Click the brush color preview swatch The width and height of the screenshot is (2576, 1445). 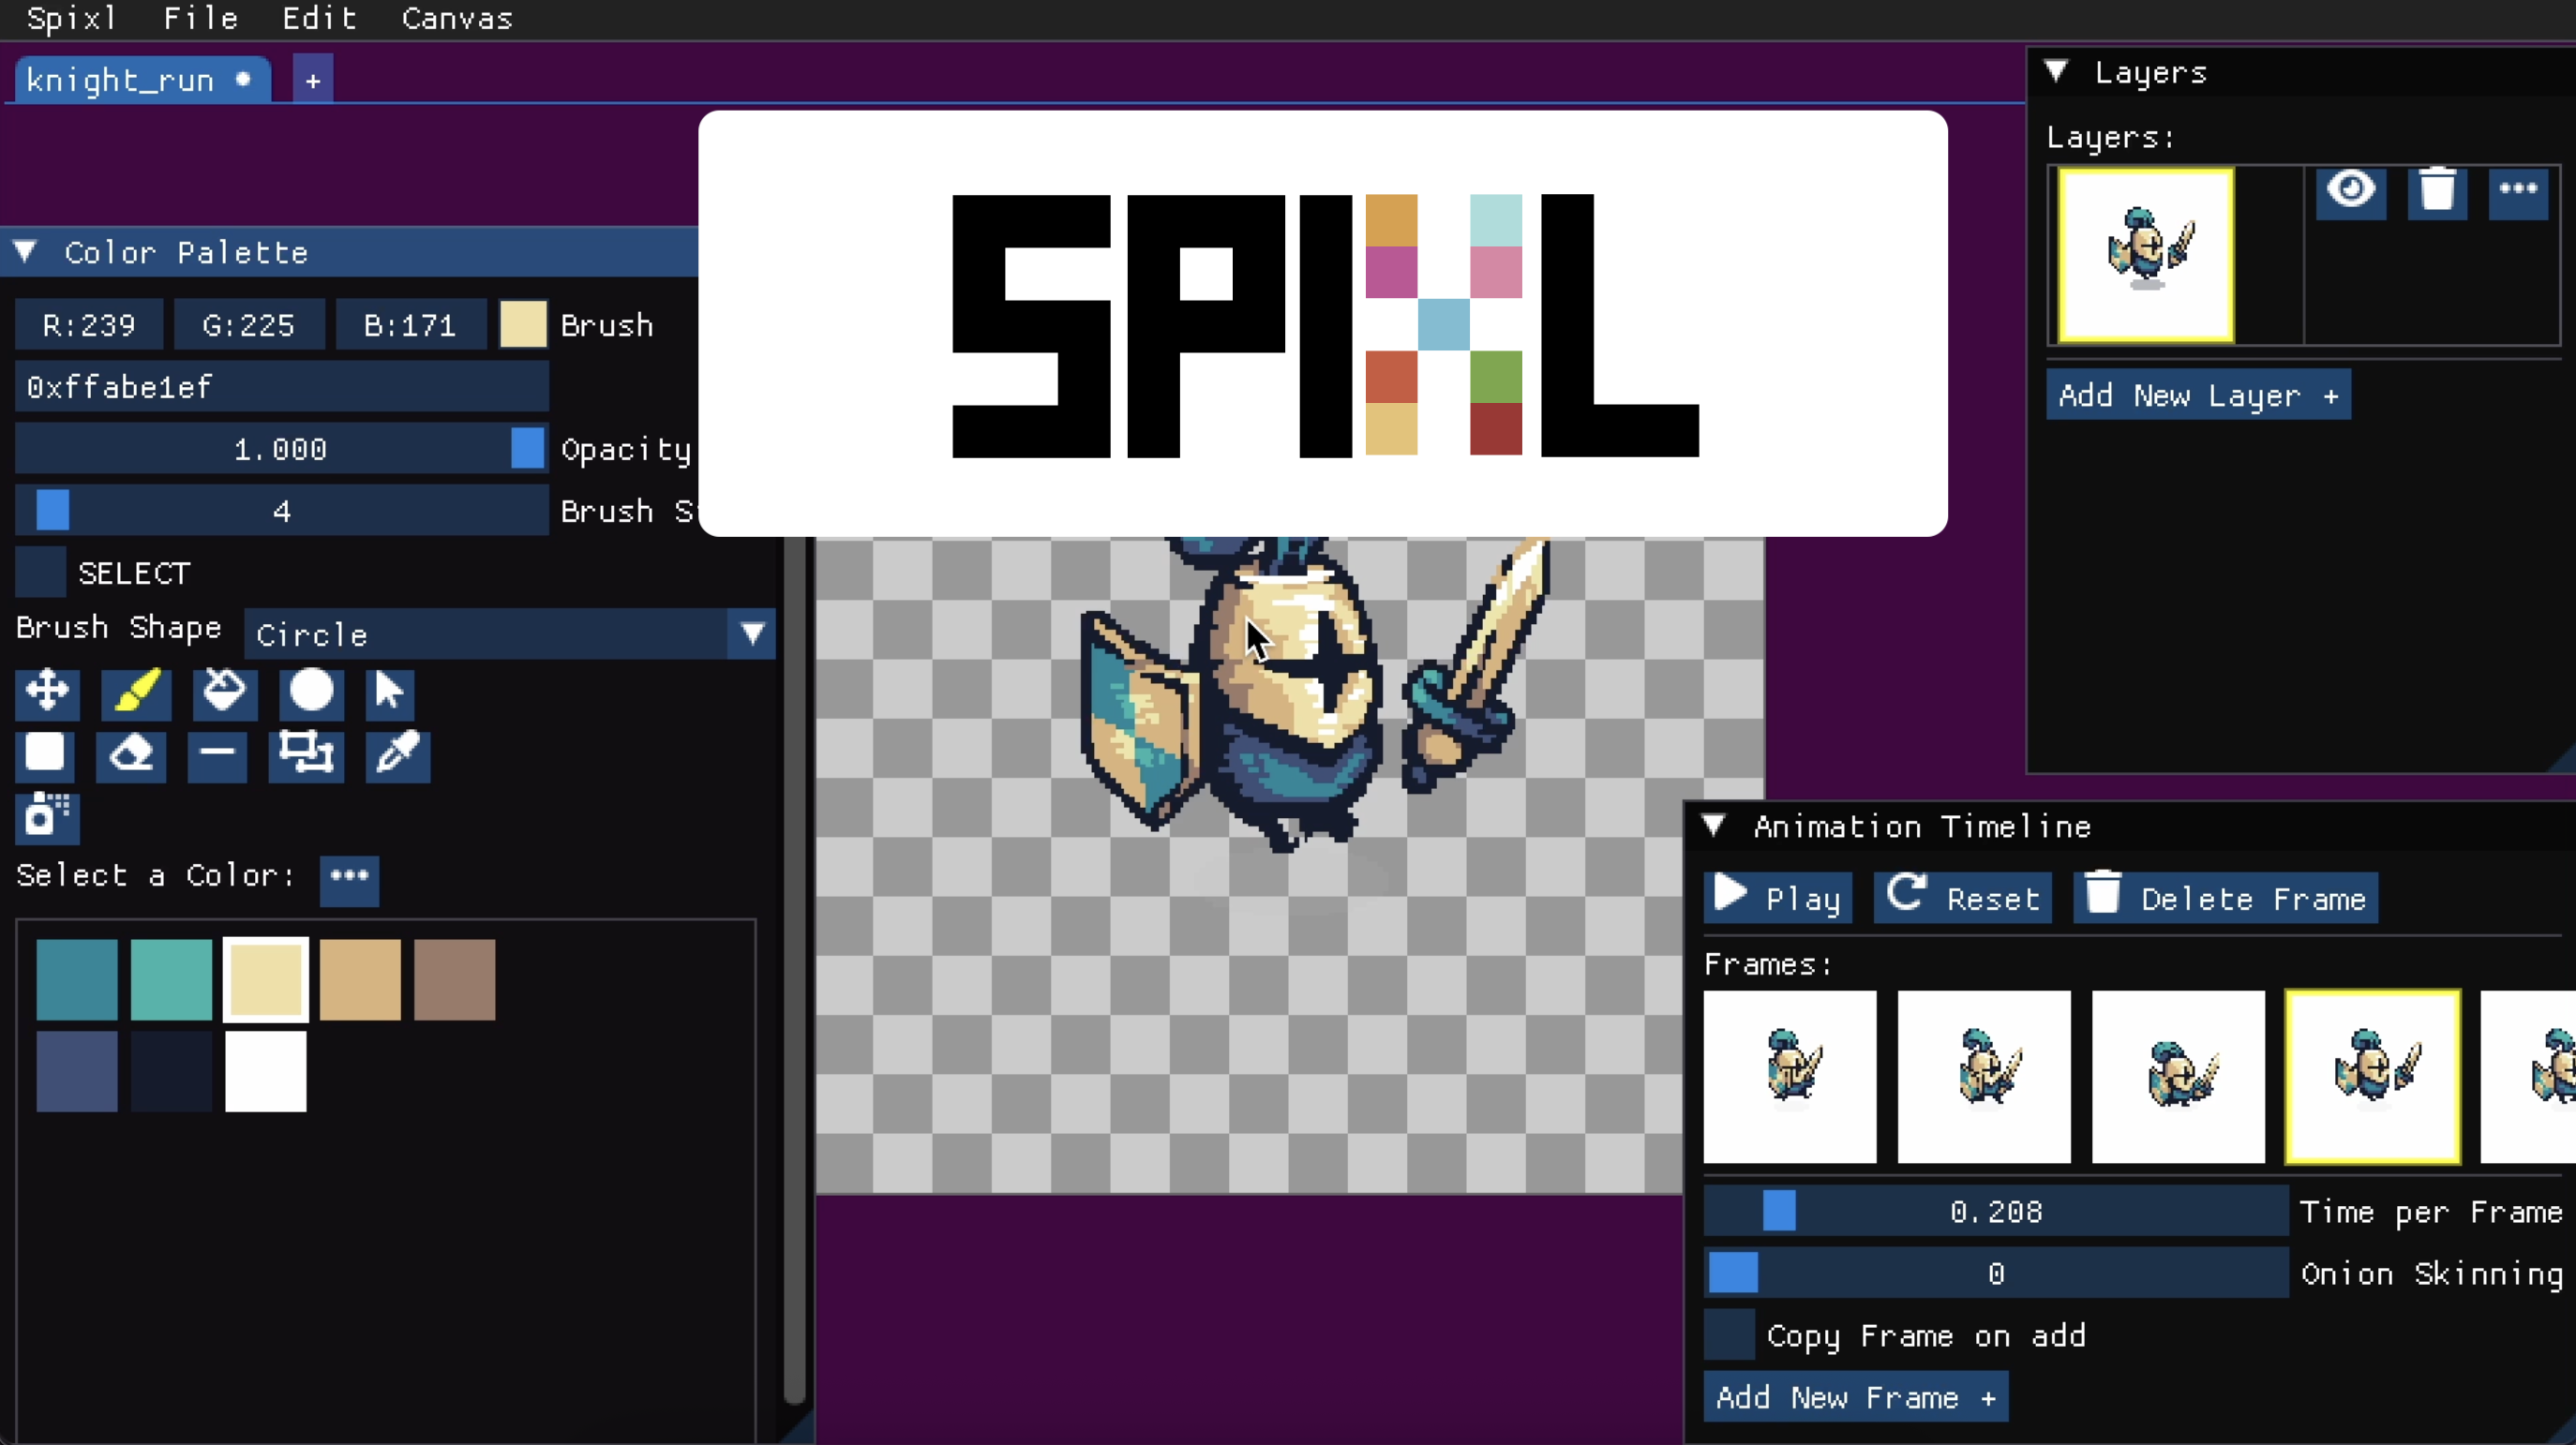[x=523, y=324]
